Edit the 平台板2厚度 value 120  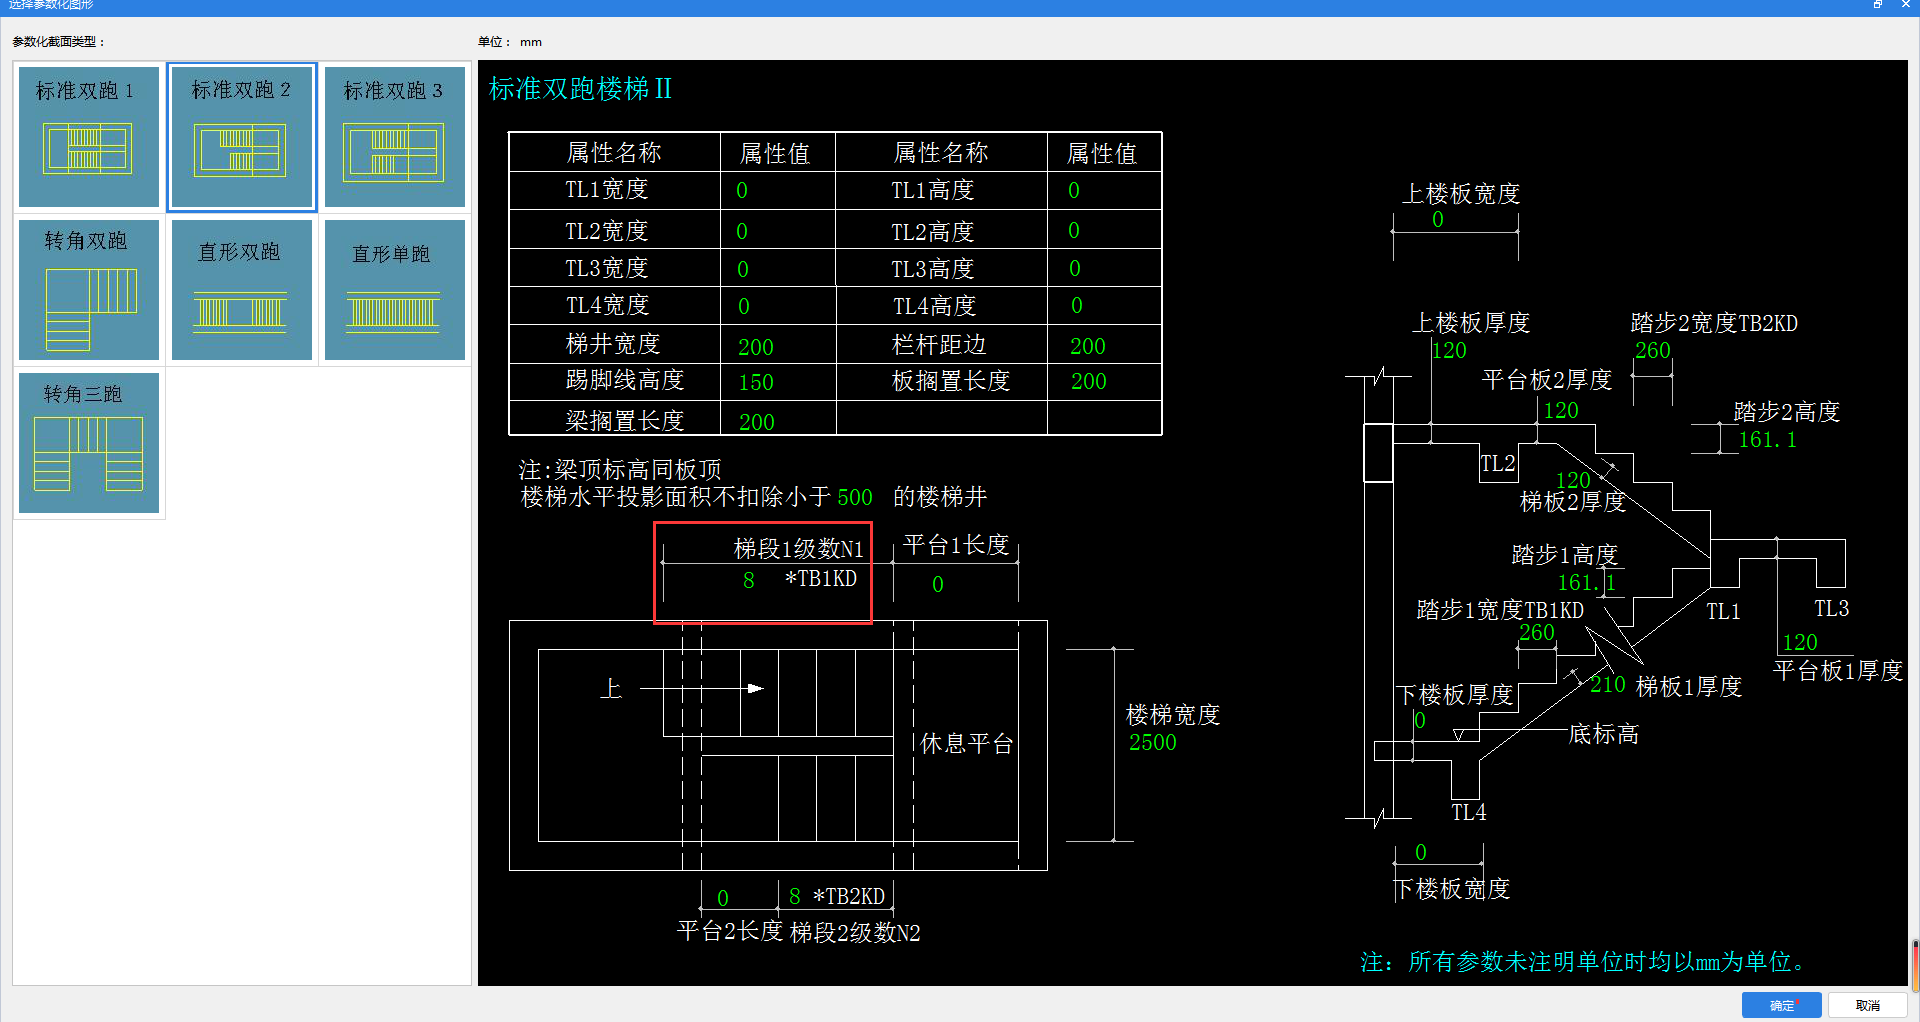[1561, 410]
